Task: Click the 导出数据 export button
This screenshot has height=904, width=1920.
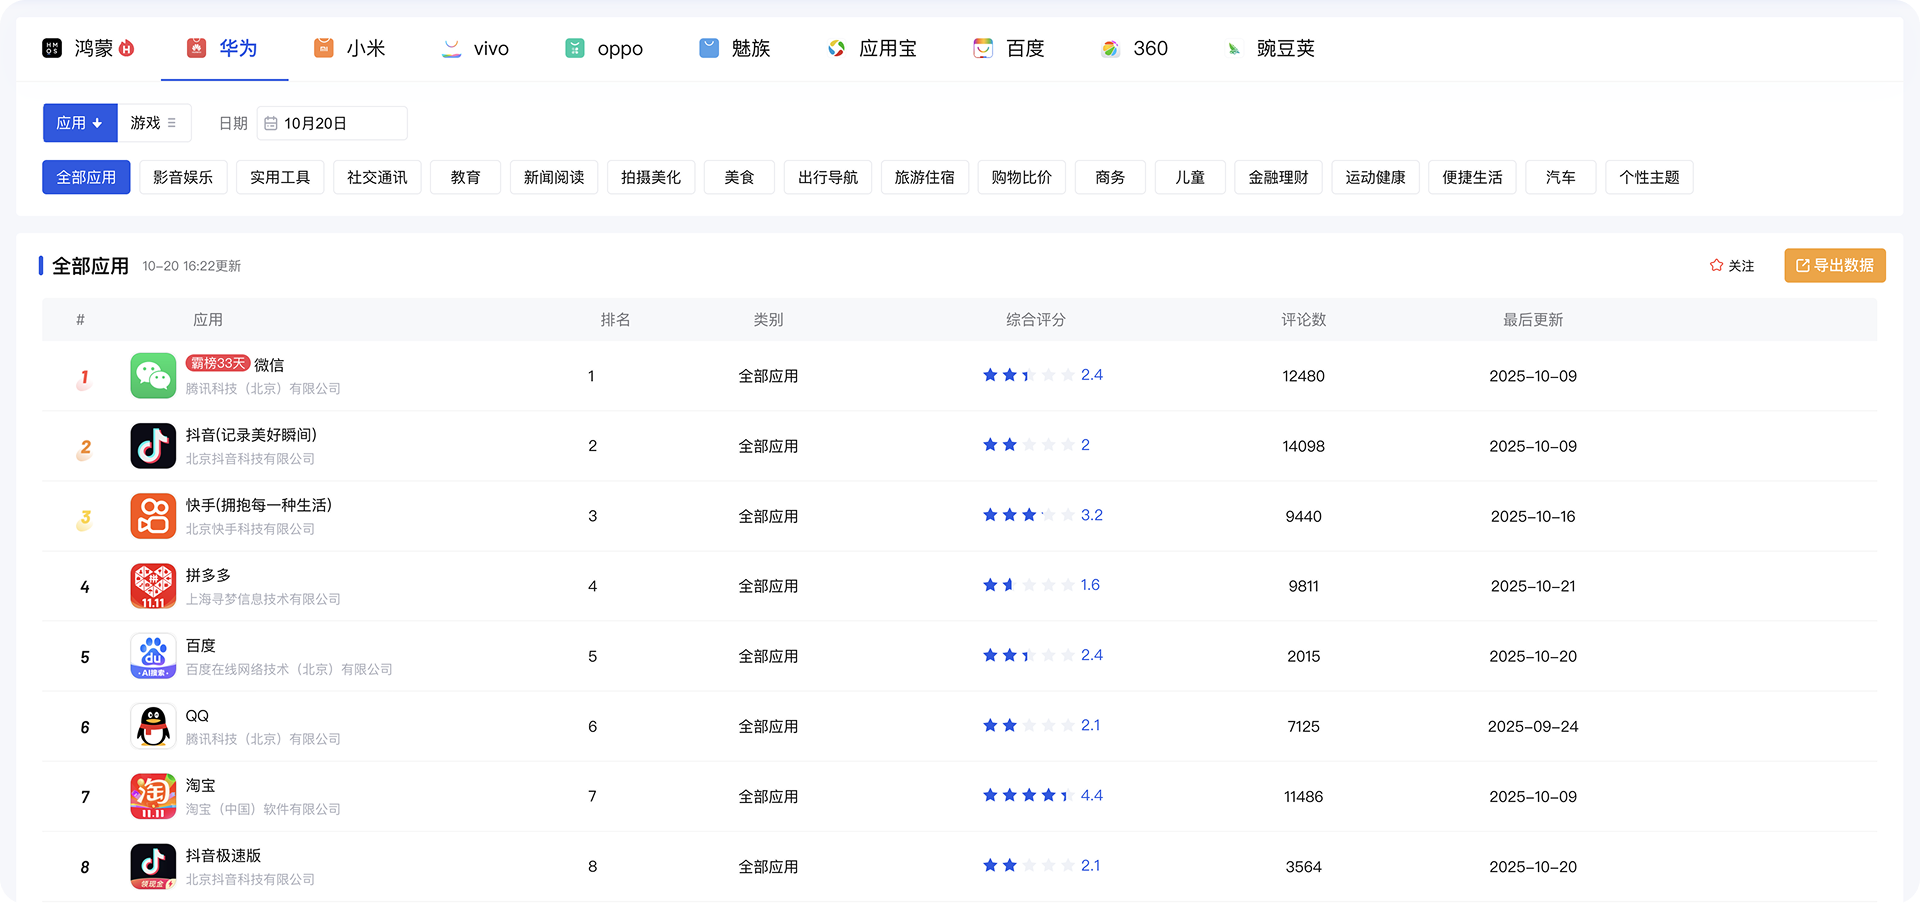Action: point(1834,266)
